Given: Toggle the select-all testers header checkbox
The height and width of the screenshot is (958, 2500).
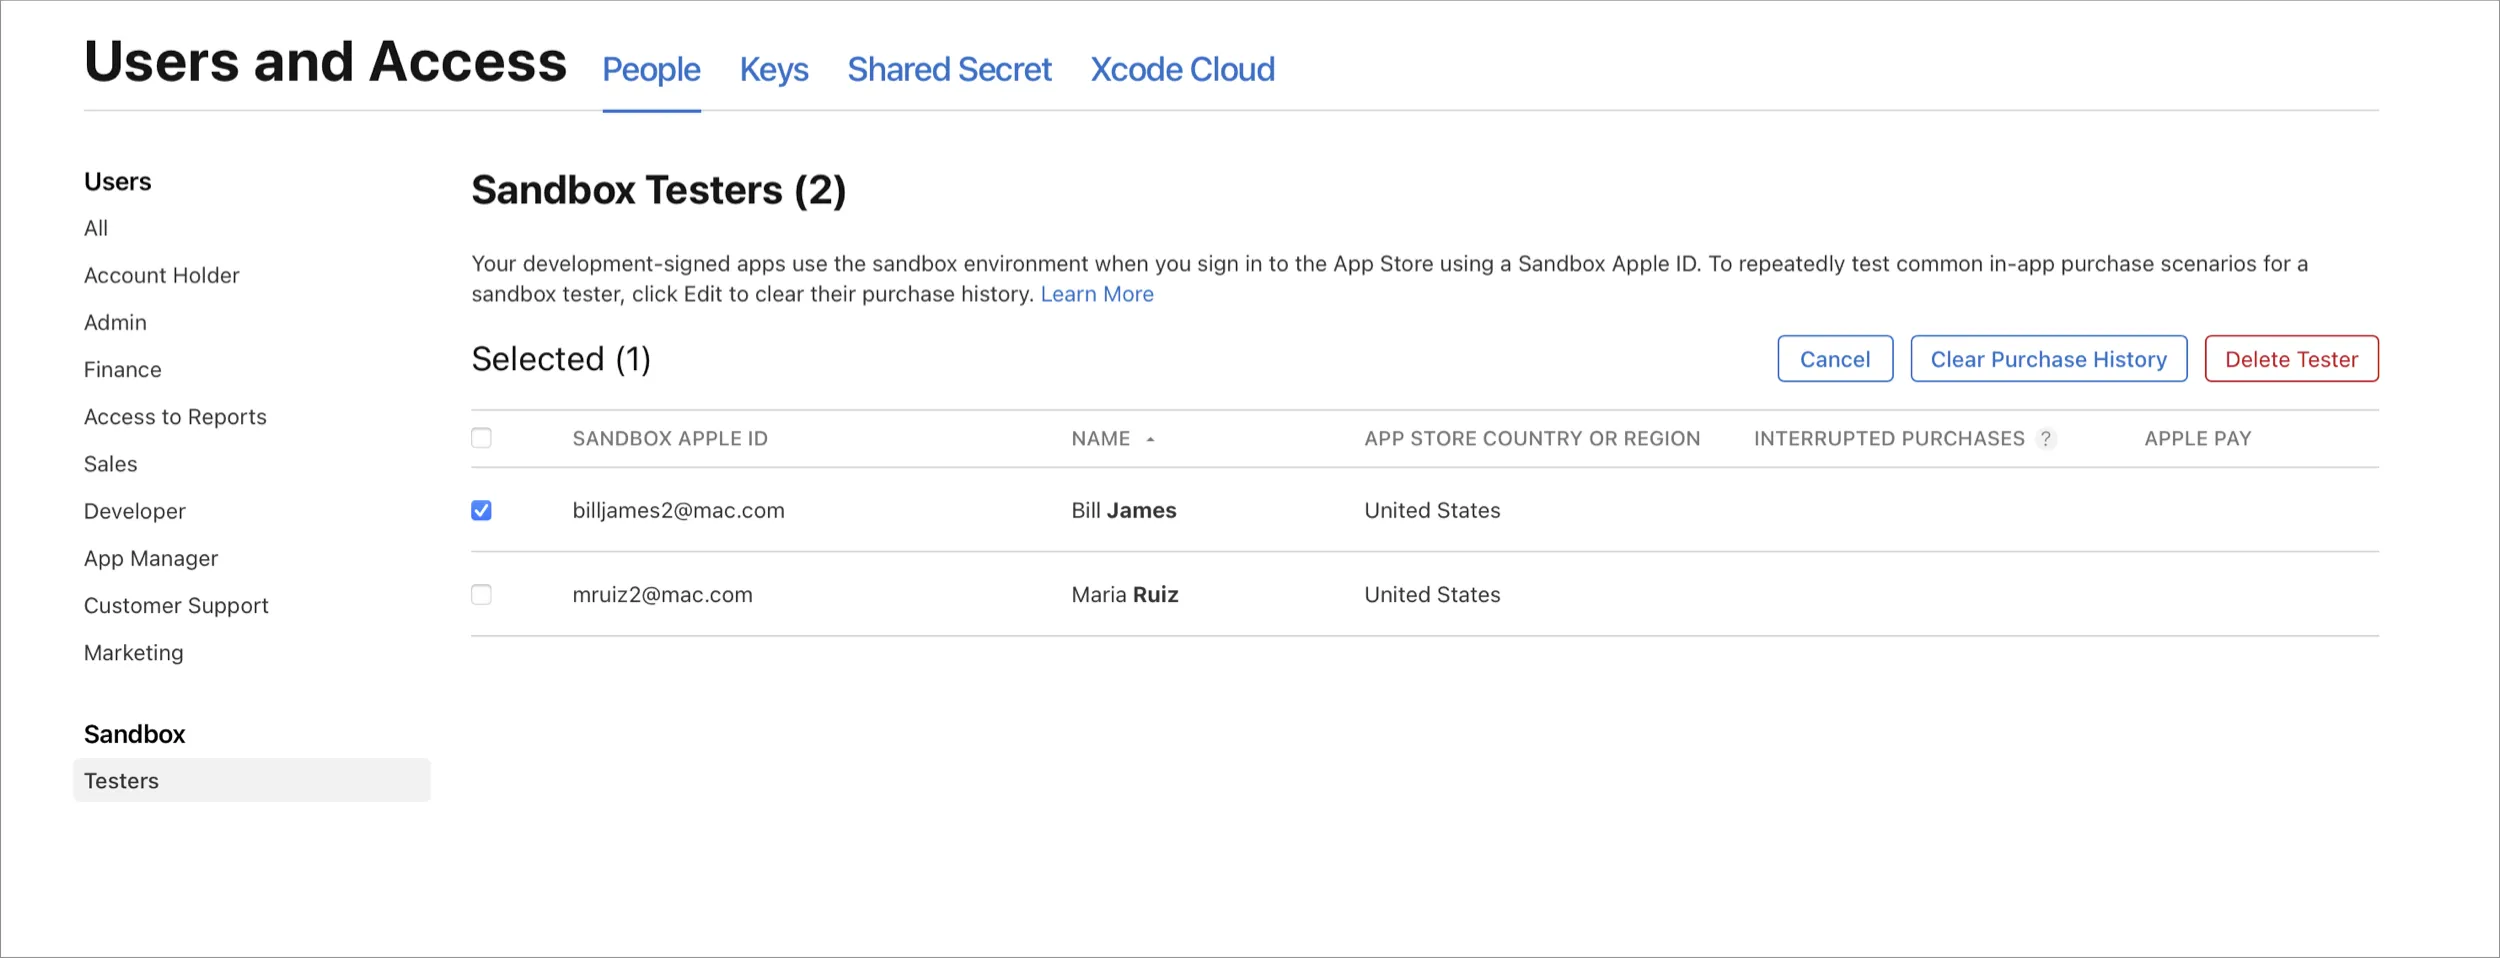Looking at the screenshot, I should (x=481, y=438).
